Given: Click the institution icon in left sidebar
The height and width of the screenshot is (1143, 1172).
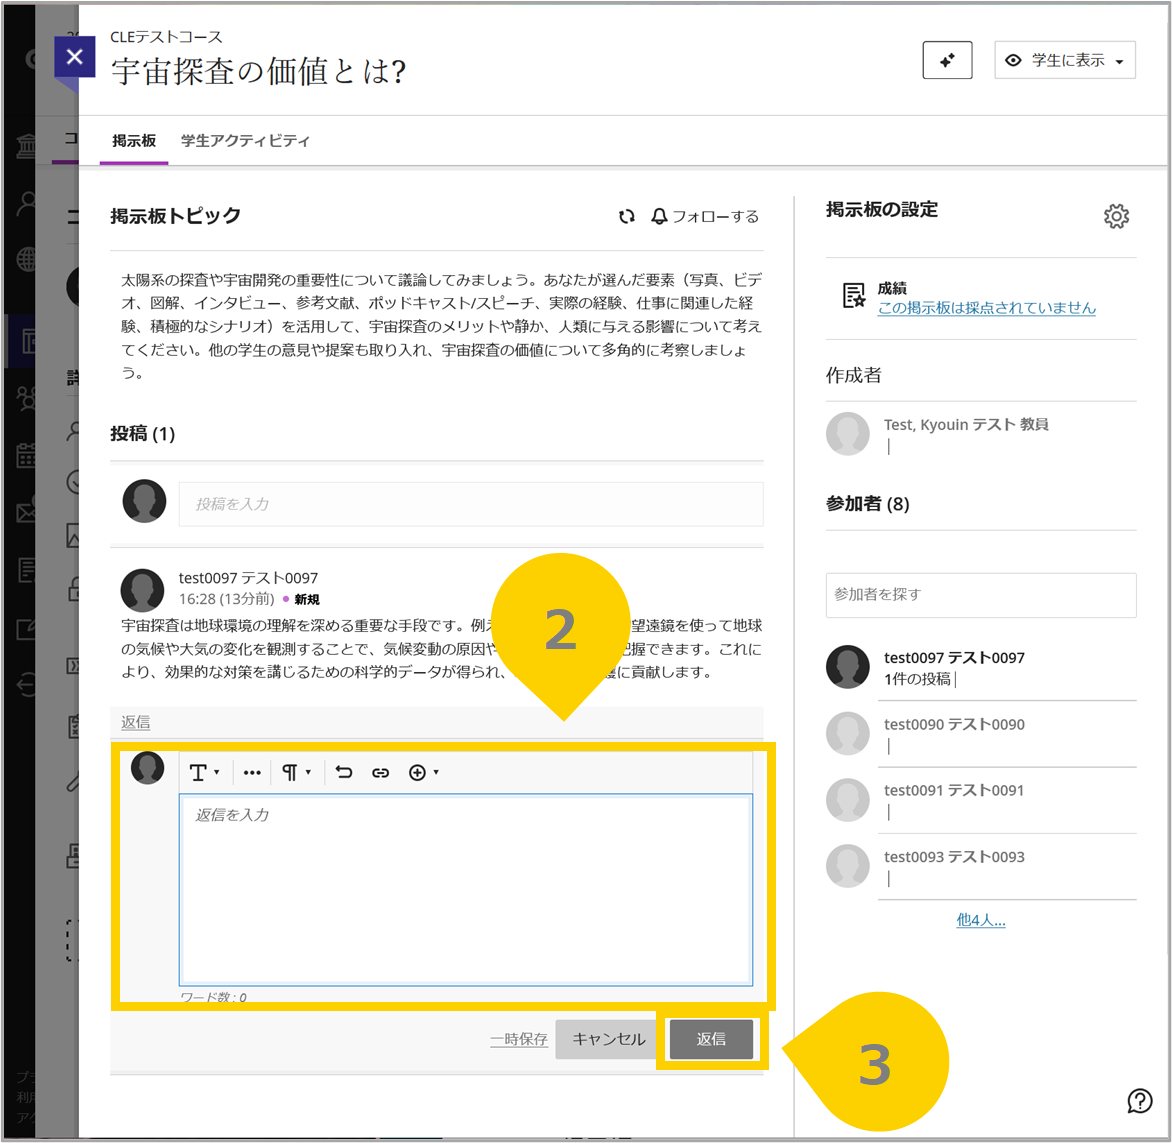Looking at the screenshot, I should click(x=26, y=145).
